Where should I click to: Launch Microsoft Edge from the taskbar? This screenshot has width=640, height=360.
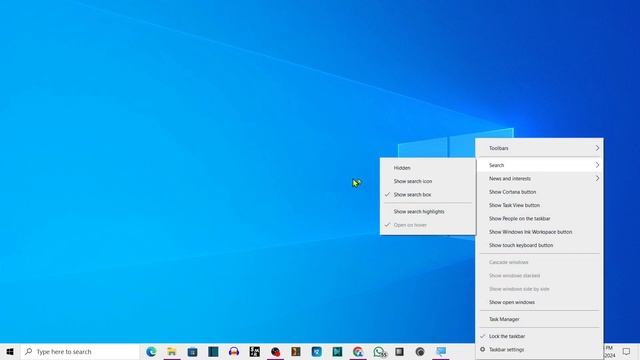tap(151, 351)
